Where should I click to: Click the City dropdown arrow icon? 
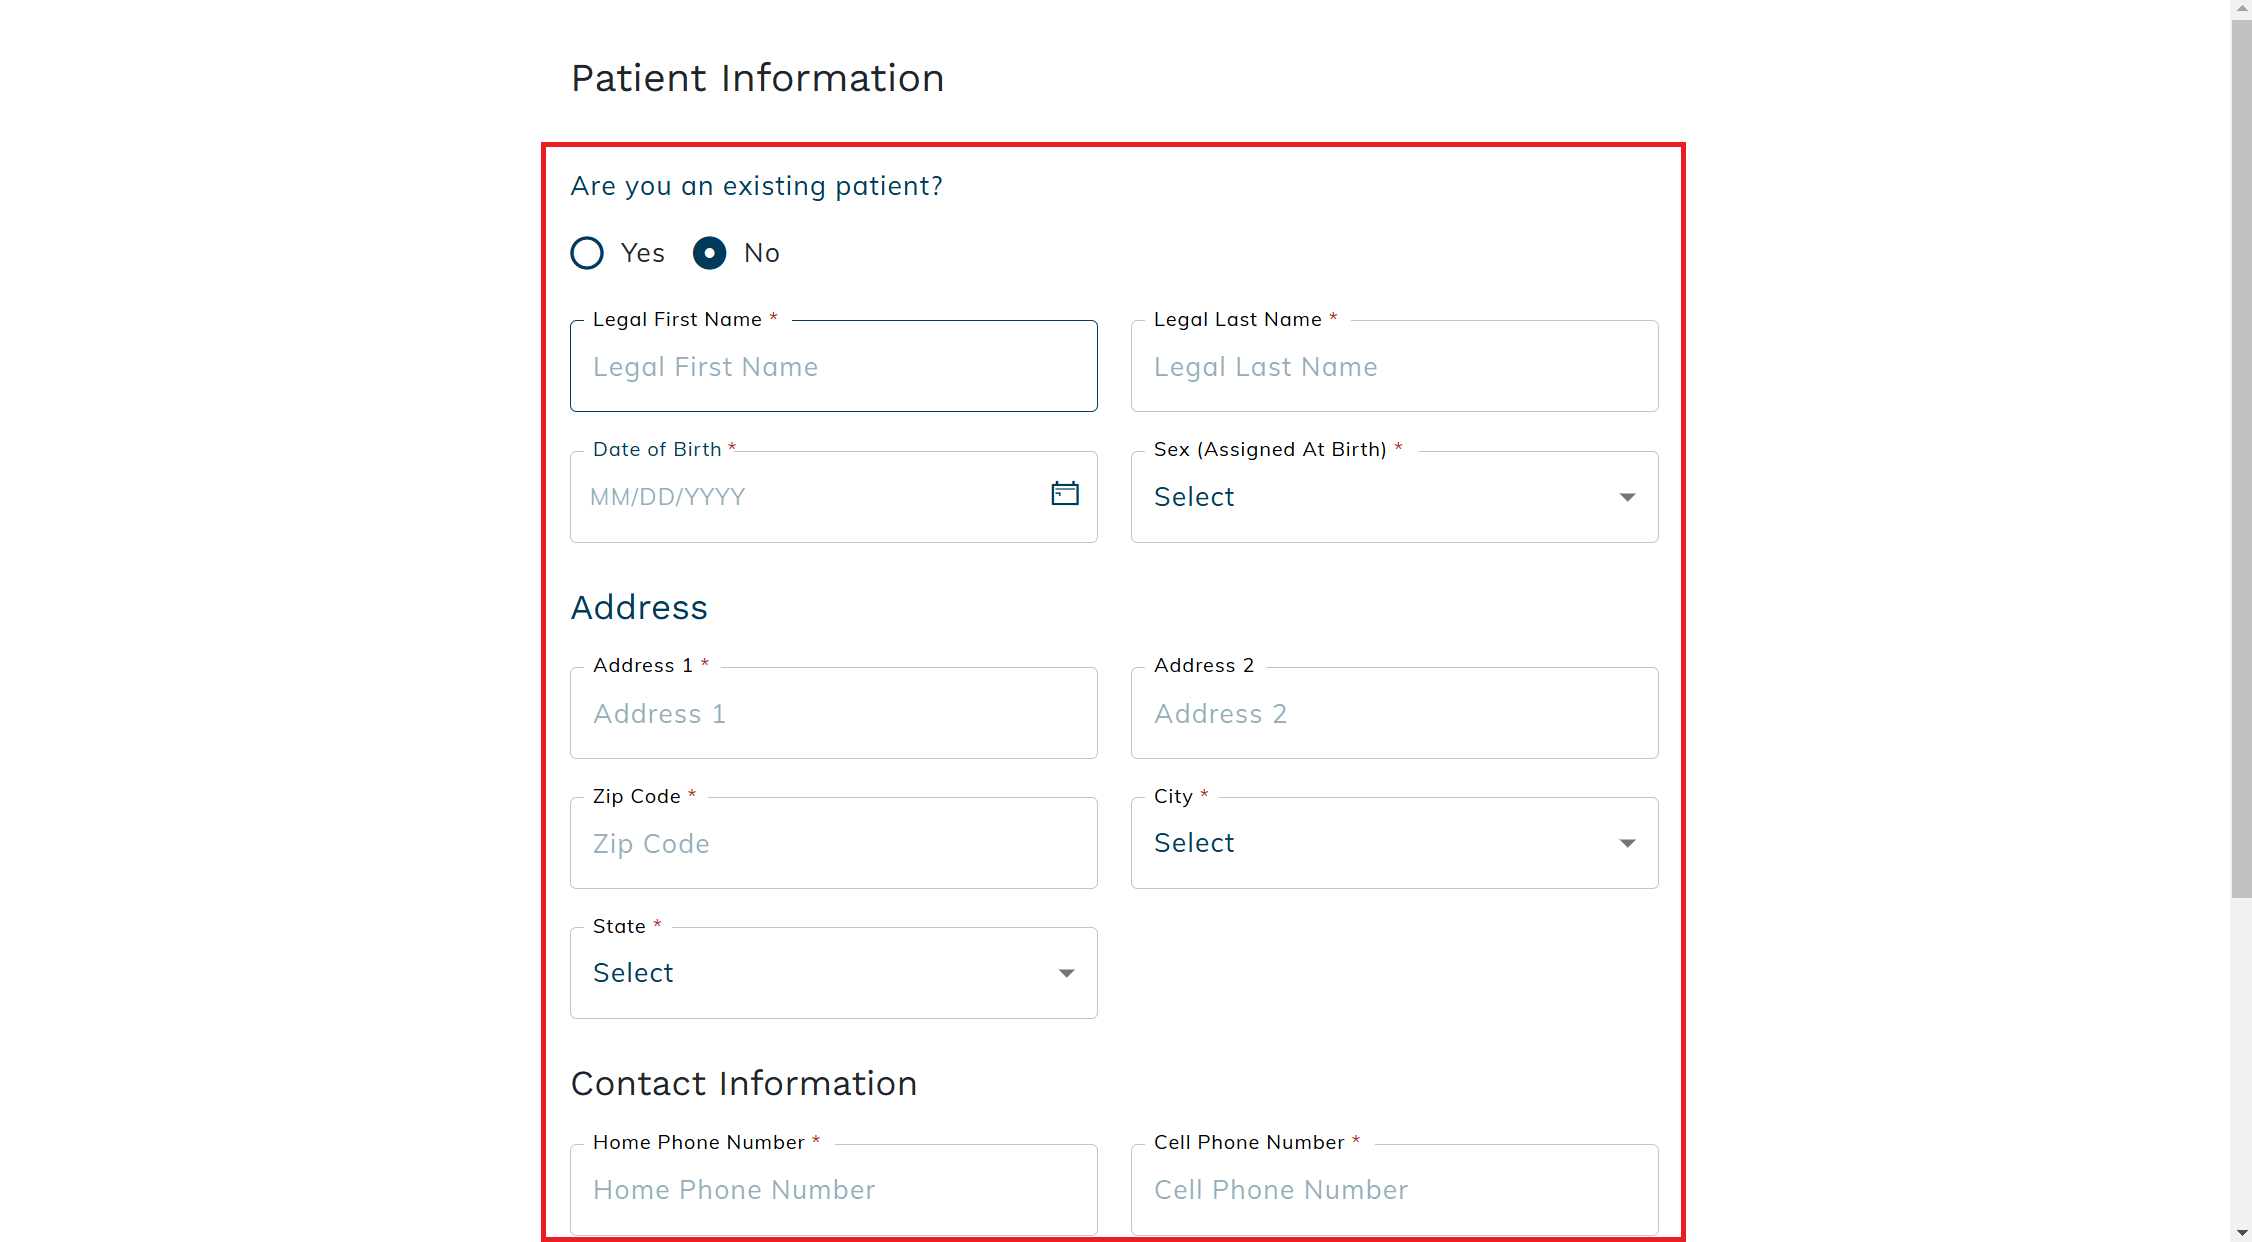1627,843
